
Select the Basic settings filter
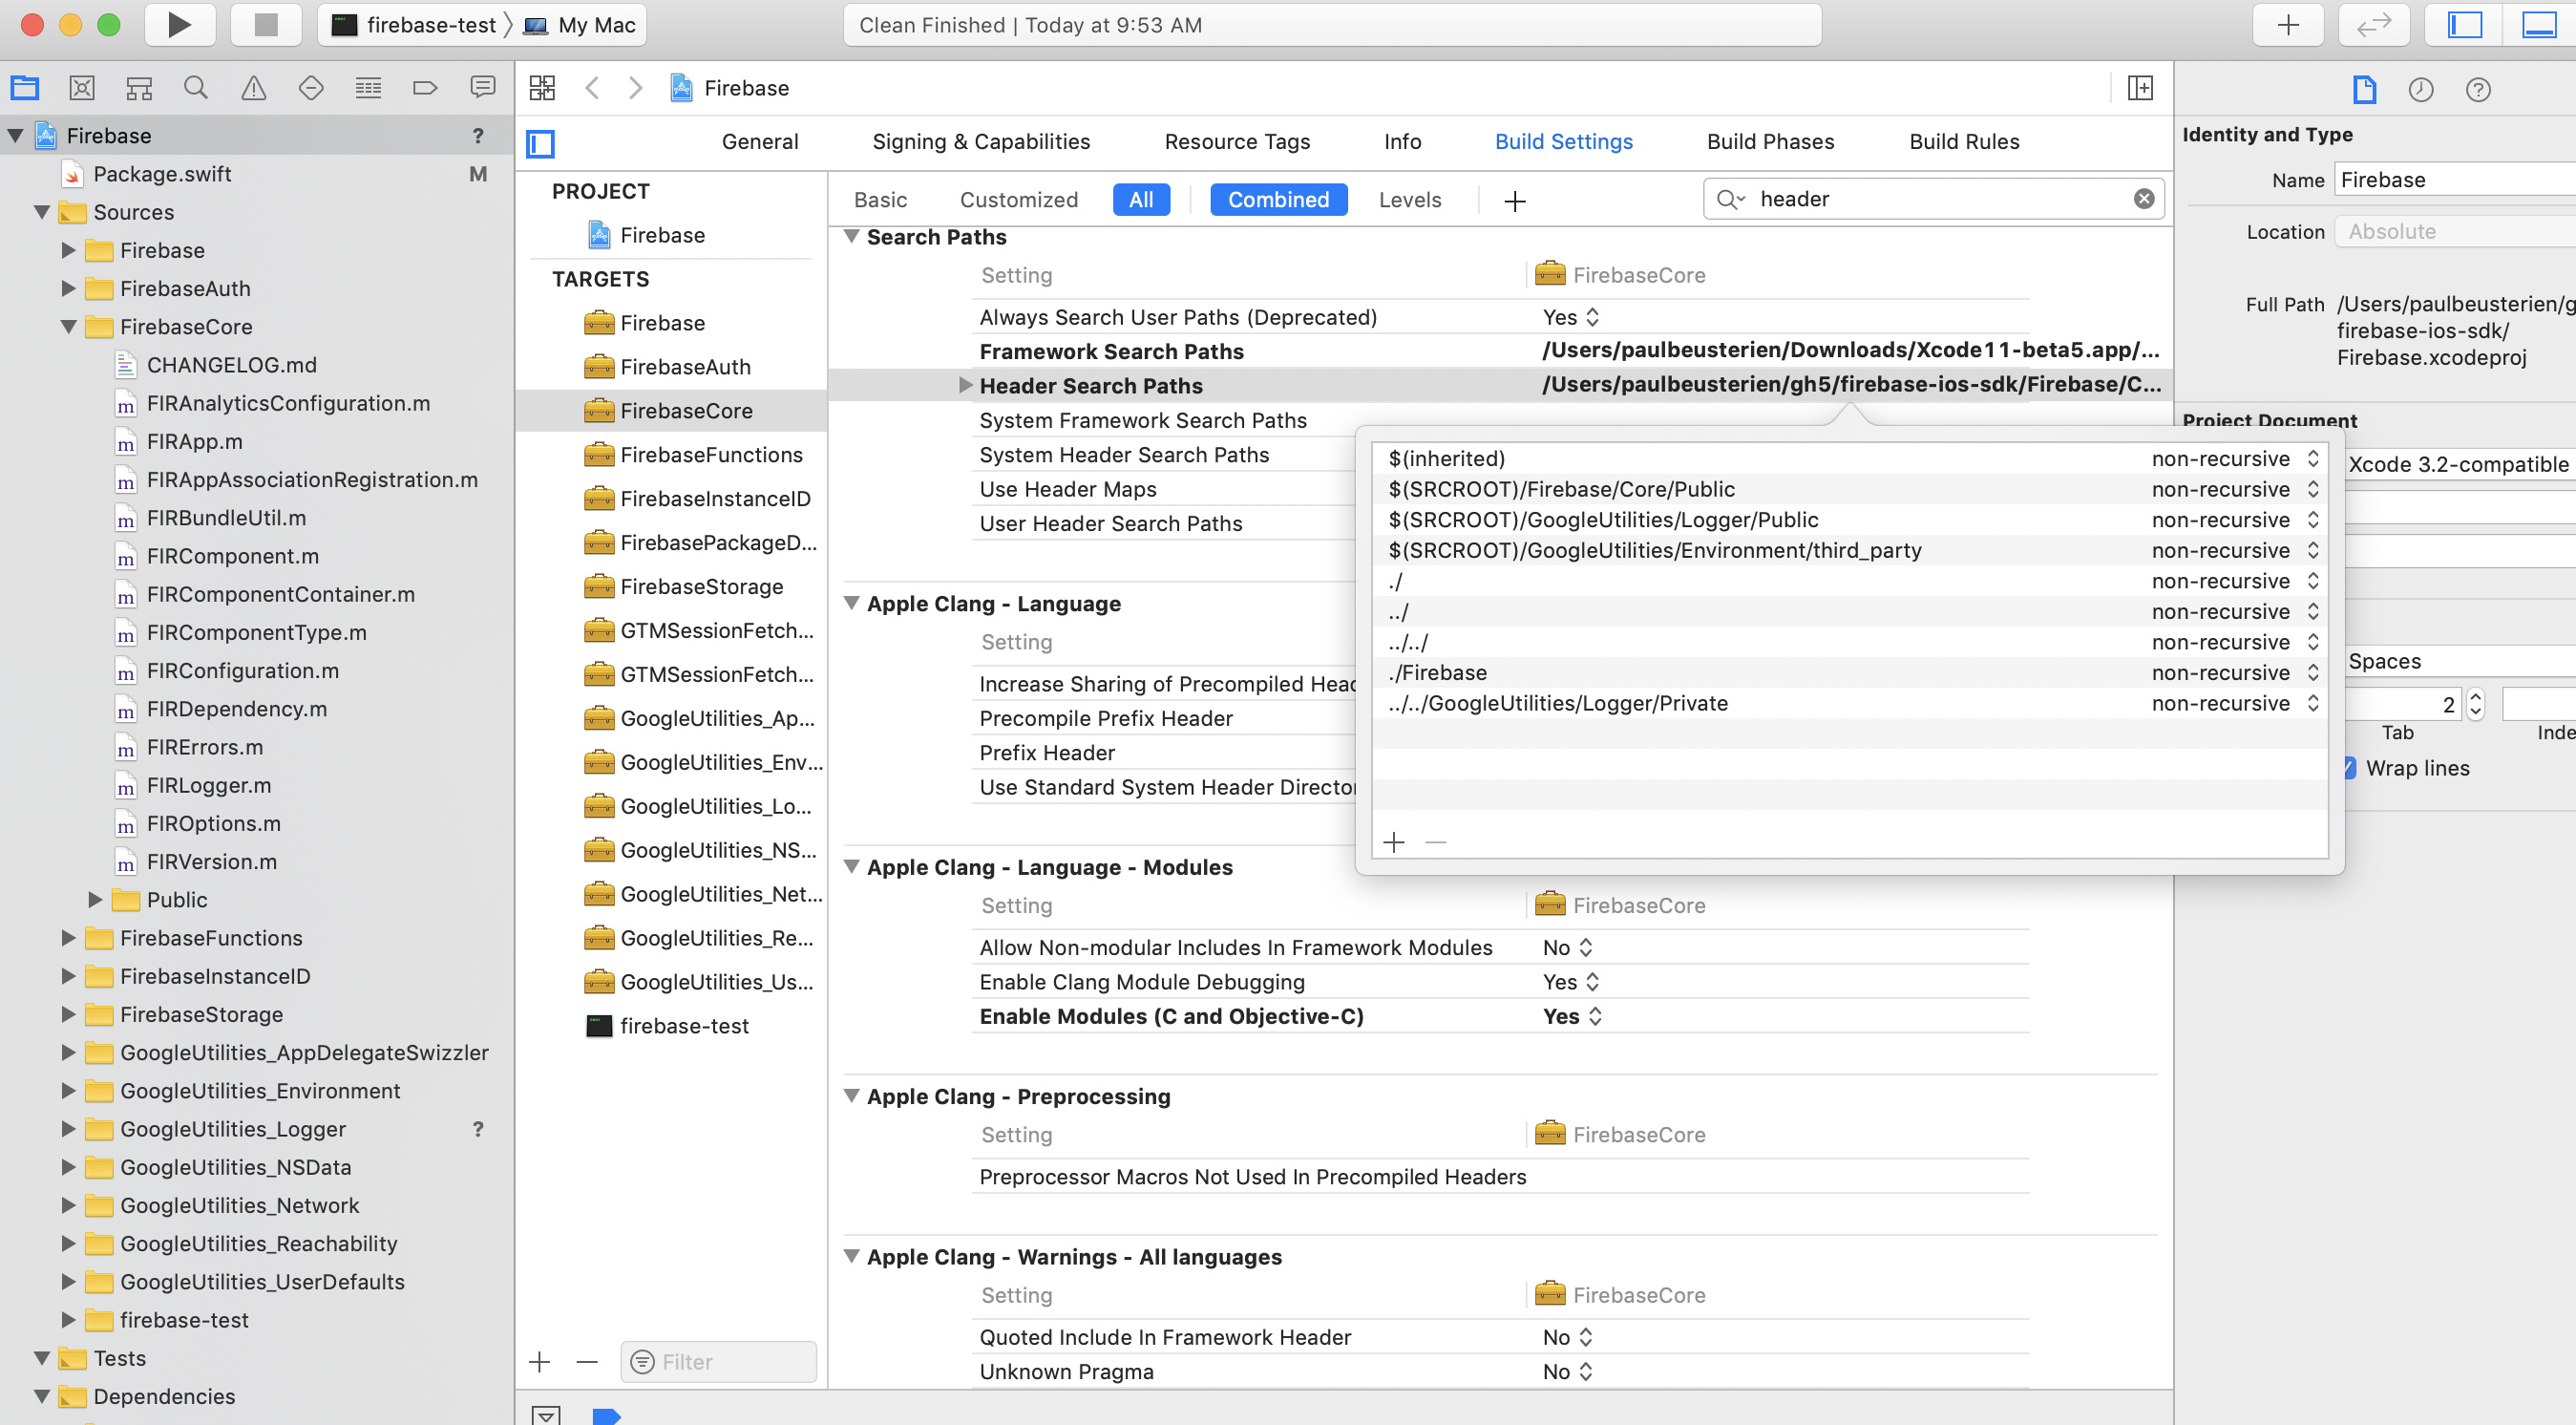tap(880, 199)
